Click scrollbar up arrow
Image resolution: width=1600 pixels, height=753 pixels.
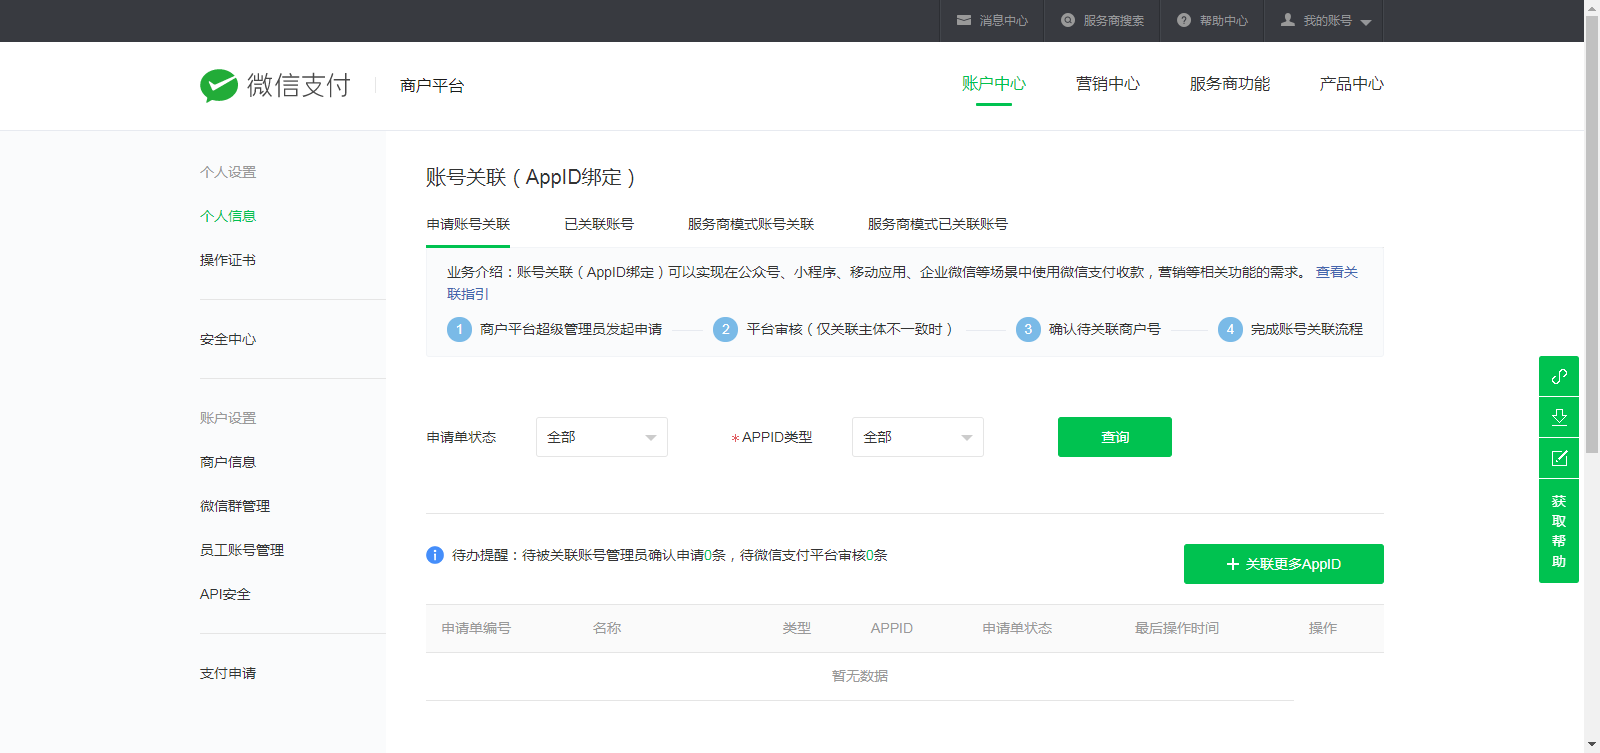coord(1592,7)
